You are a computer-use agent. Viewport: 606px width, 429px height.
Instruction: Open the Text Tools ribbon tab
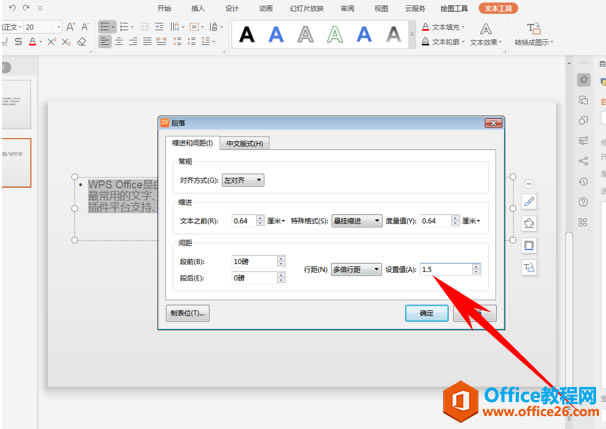(498, 8)
